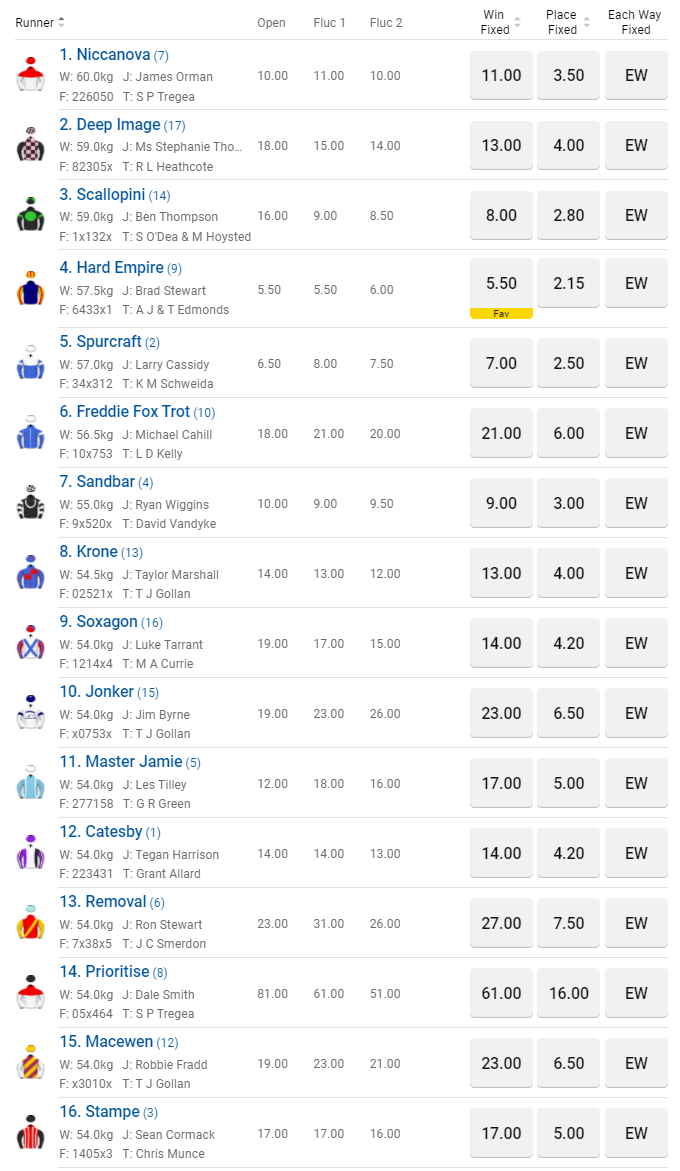The height and width of the screenshot is (1171, 680).
Task: Click Deep Image's checkered silks icon
Action: click(x=31, y=146)
